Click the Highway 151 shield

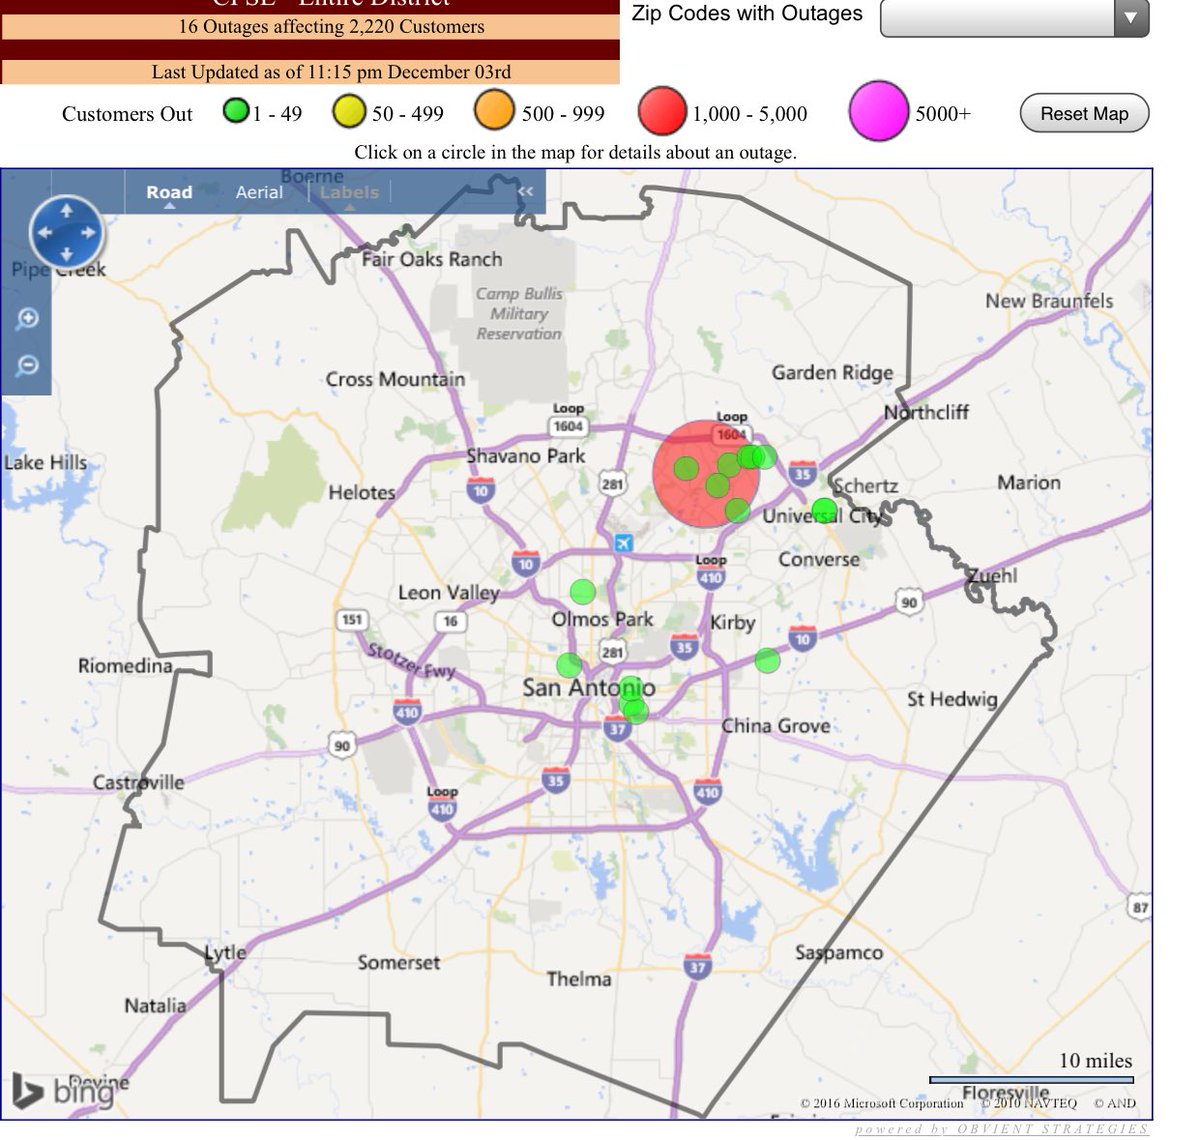[x=352, y=620]
